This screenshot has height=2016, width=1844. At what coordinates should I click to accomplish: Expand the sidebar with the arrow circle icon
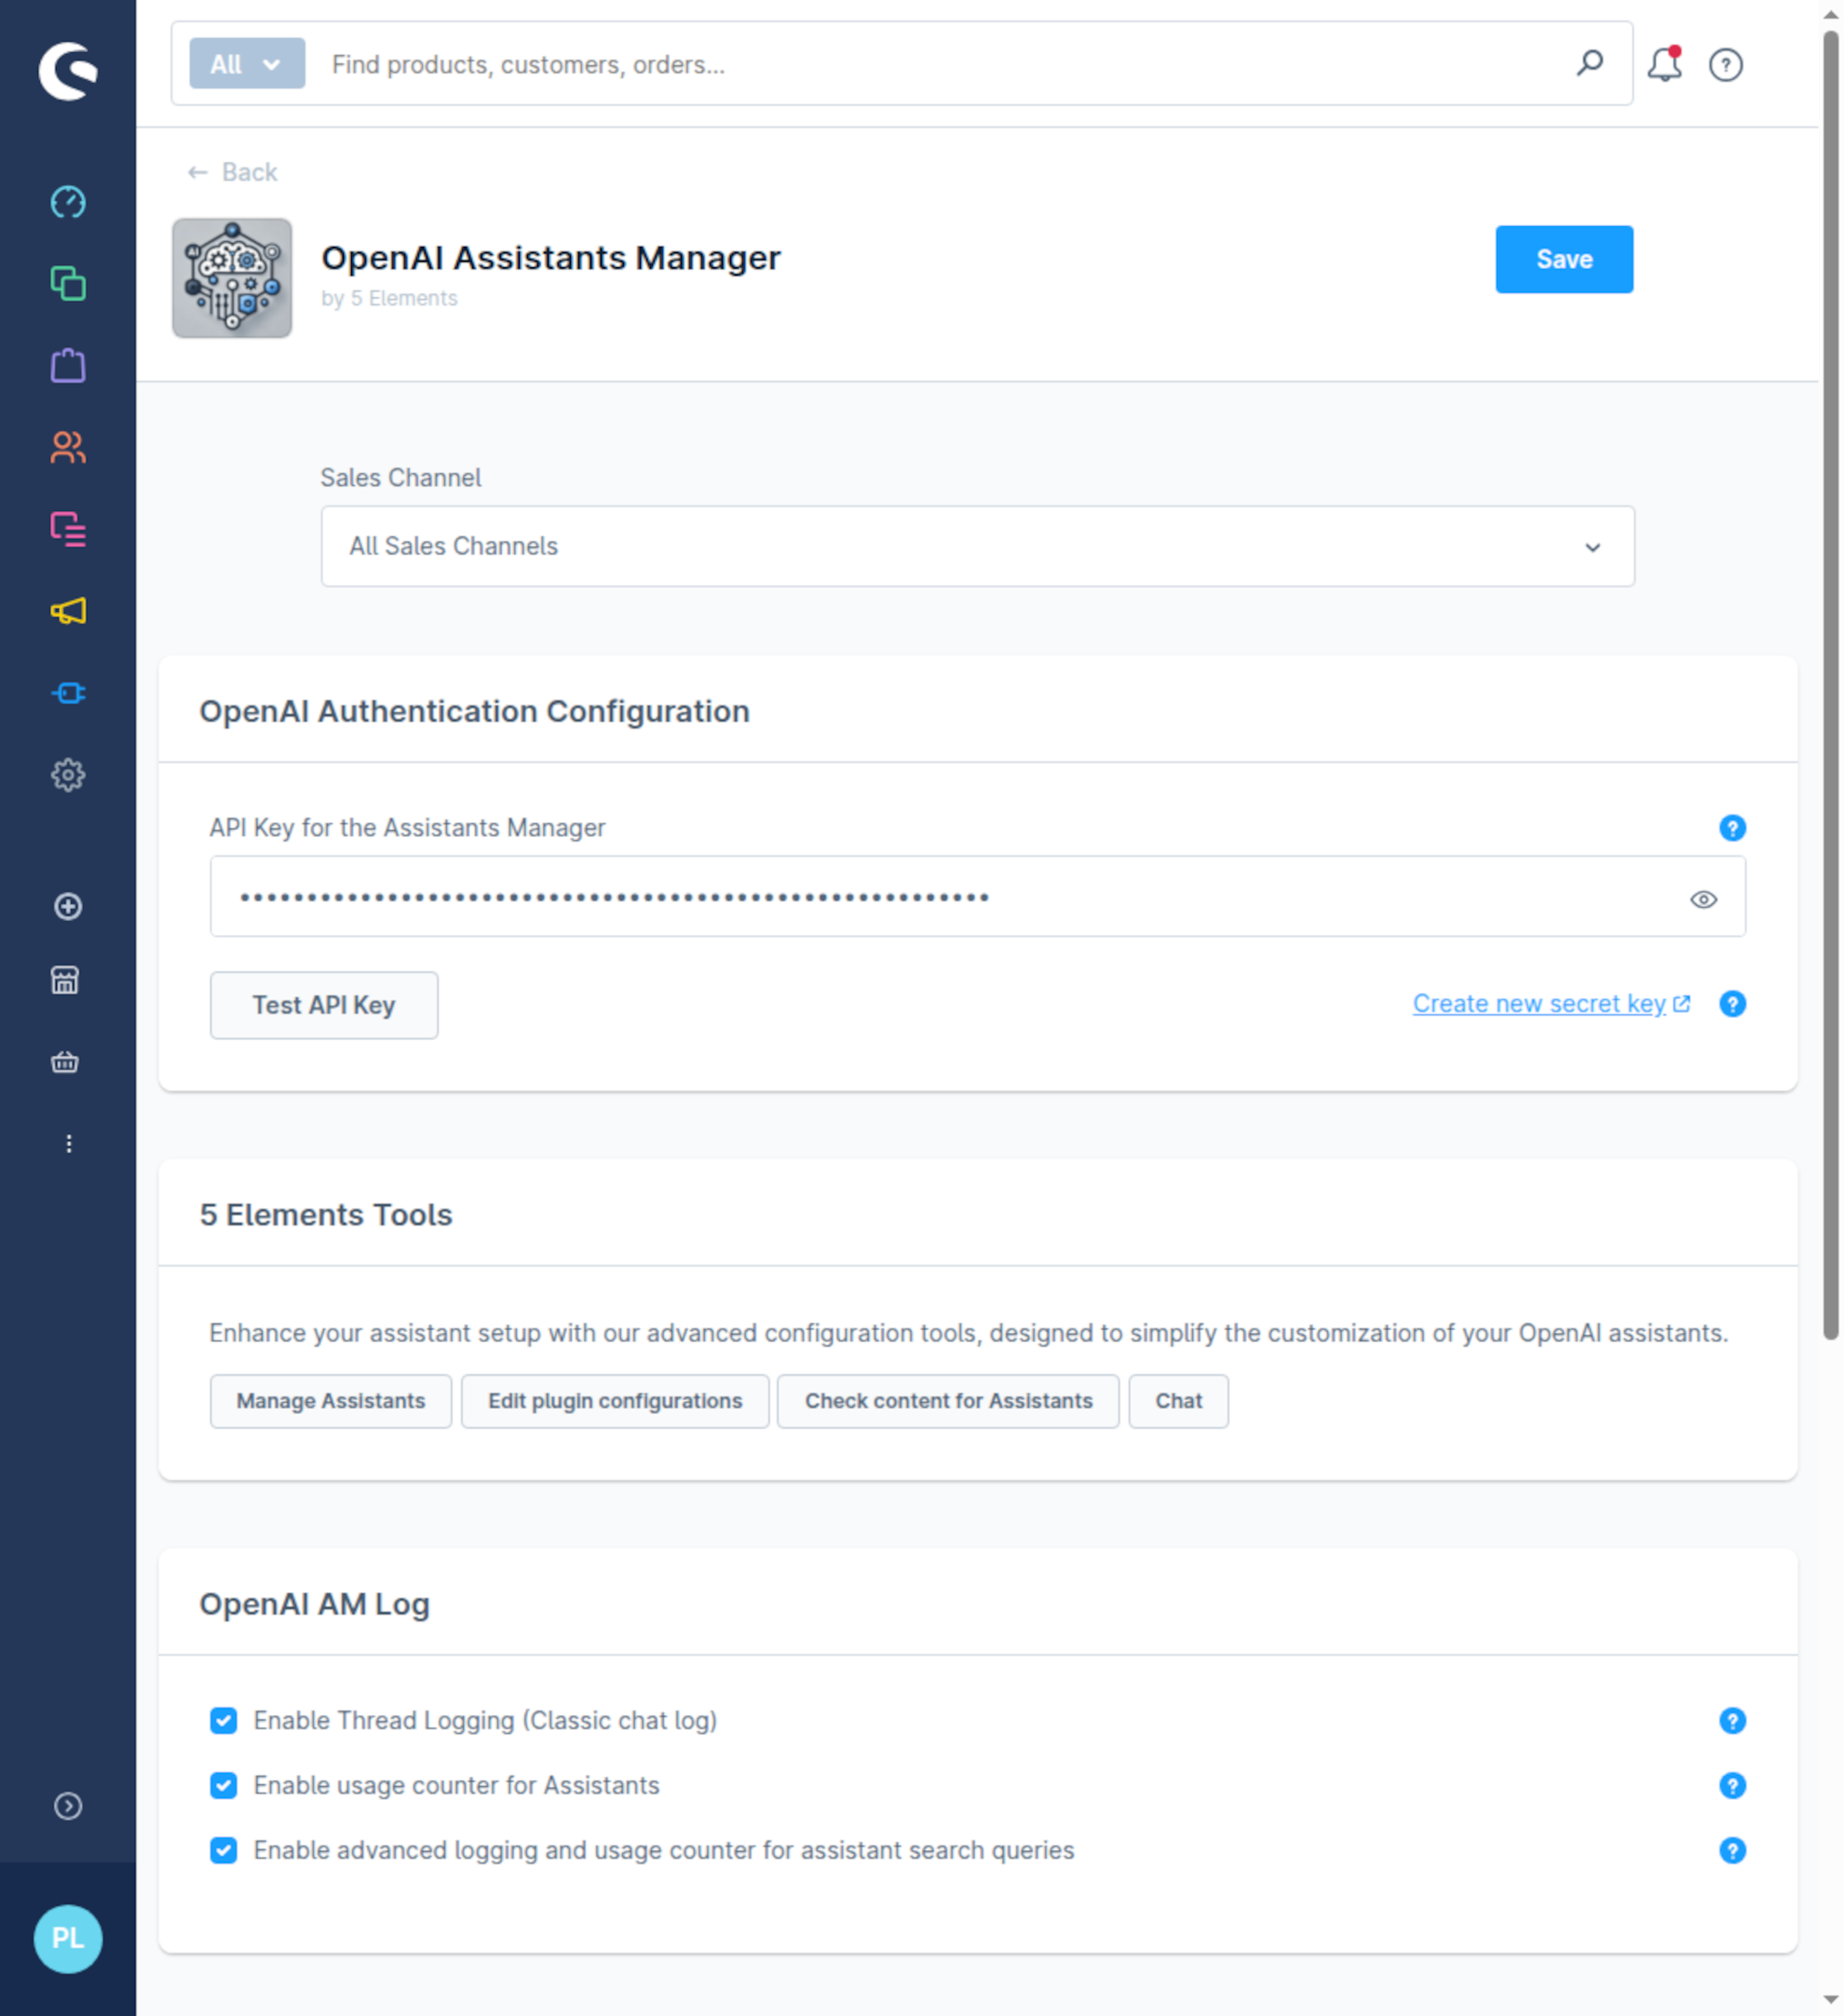[68, 1806]
